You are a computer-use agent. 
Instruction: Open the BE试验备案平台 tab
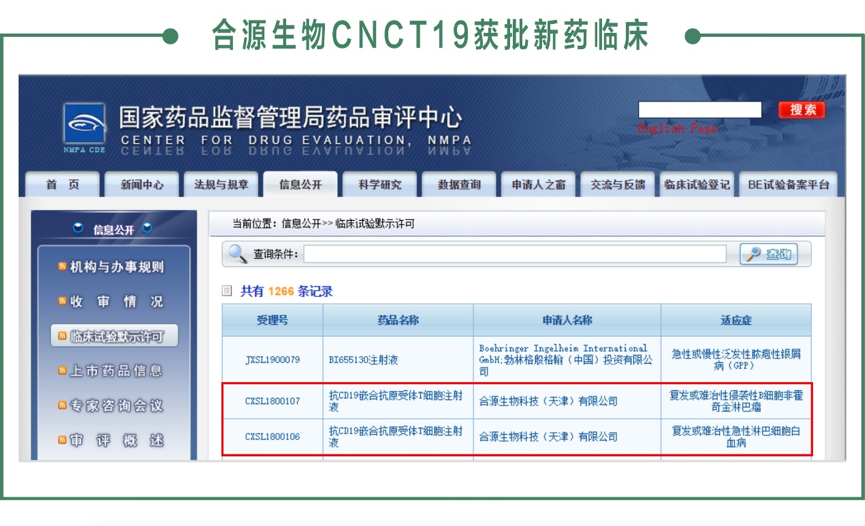tap(788, 184)
